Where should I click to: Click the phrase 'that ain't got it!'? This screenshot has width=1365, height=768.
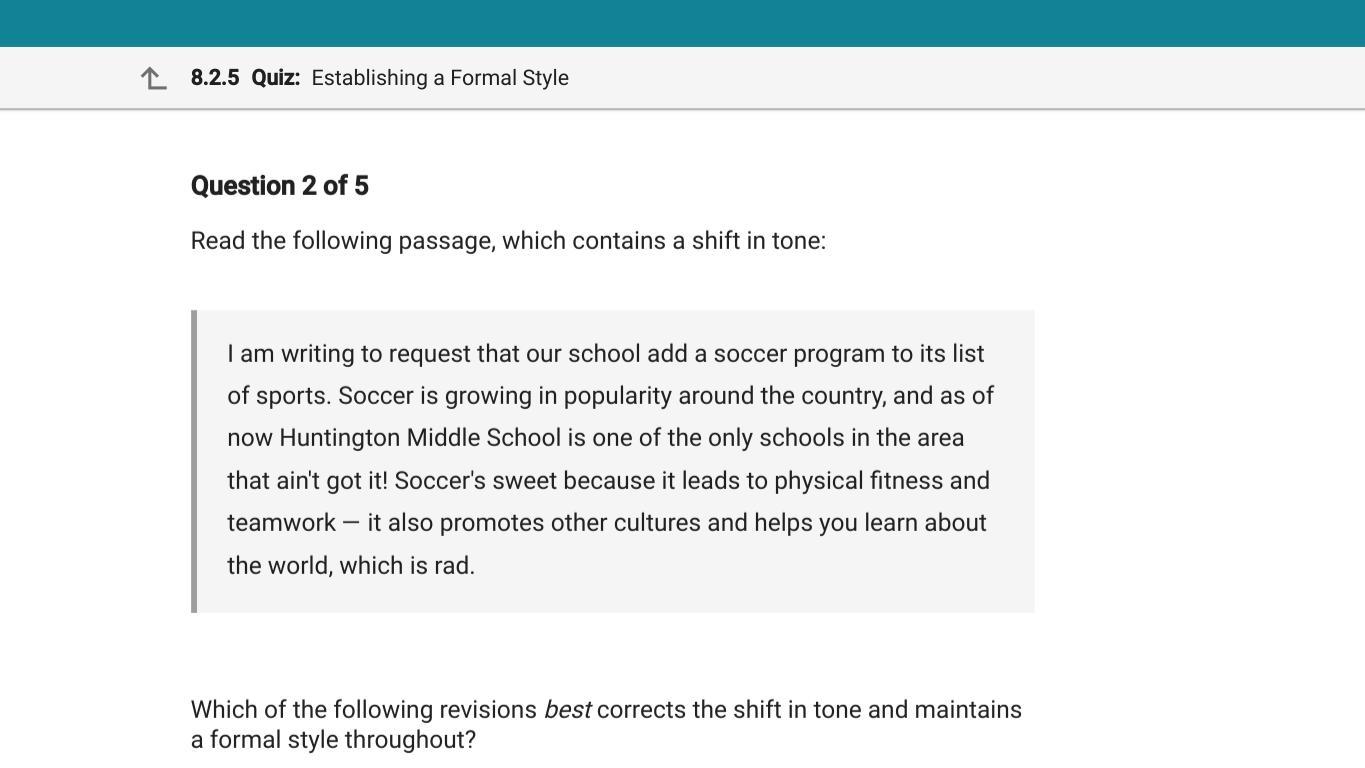point(307,481)
